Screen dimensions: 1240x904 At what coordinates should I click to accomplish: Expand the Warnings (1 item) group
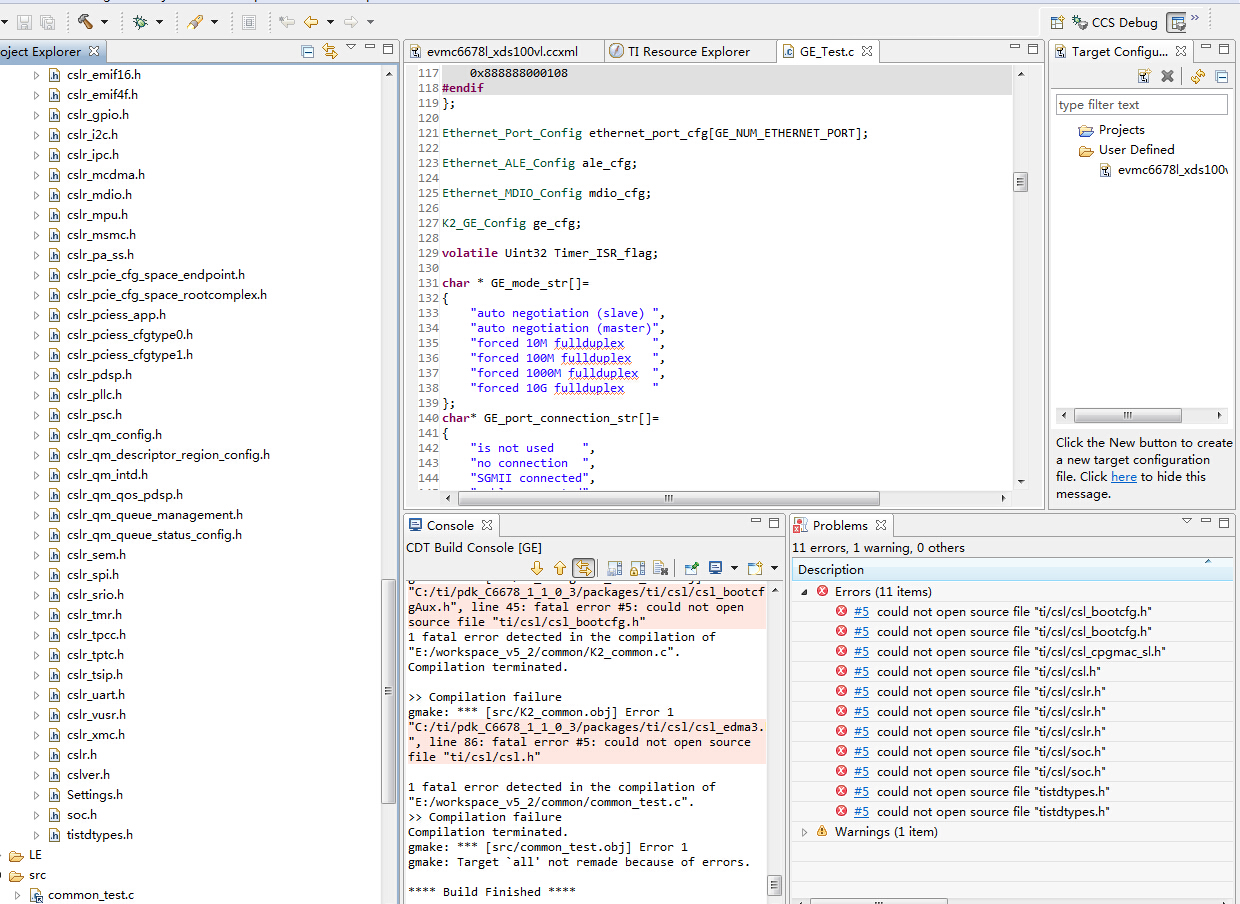coord(805,832)
